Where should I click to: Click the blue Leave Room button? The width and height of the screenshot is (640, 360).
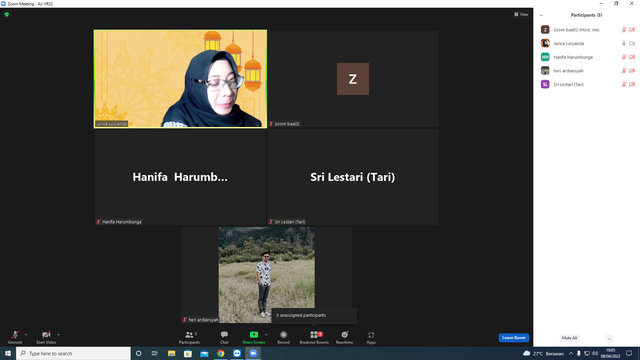tap(513, 338)
